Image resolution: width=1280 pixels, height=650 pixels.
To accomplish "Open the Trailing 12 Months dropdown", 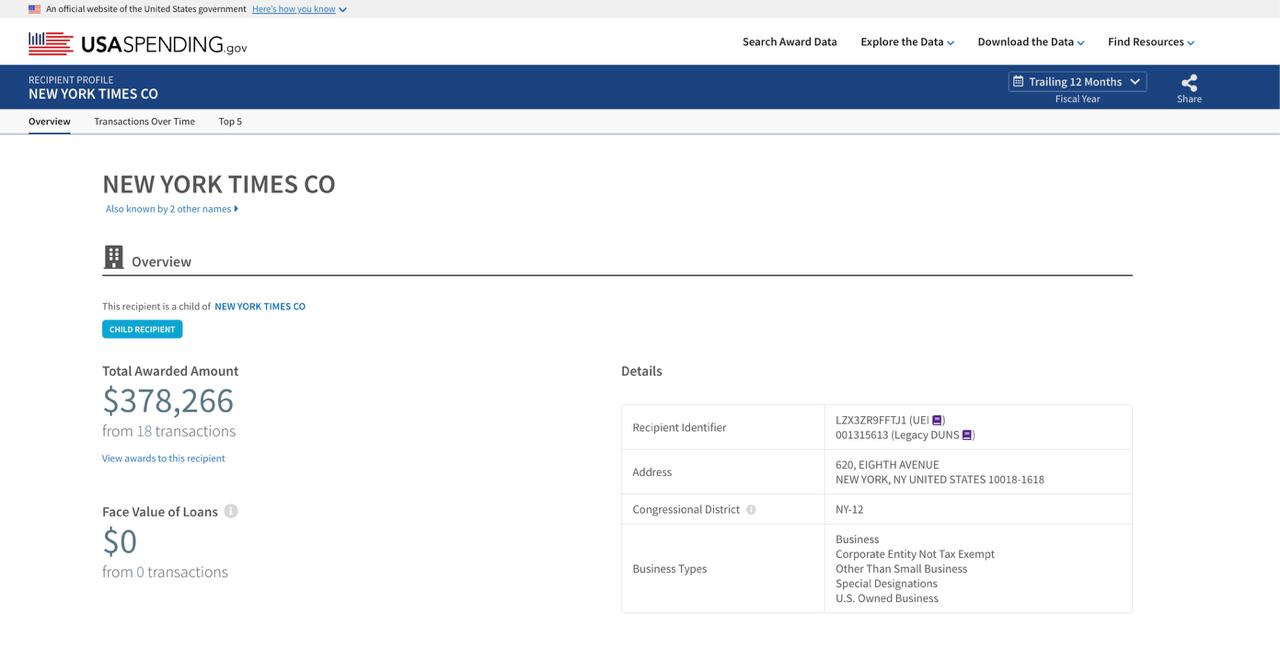I will coord(1077,82).
